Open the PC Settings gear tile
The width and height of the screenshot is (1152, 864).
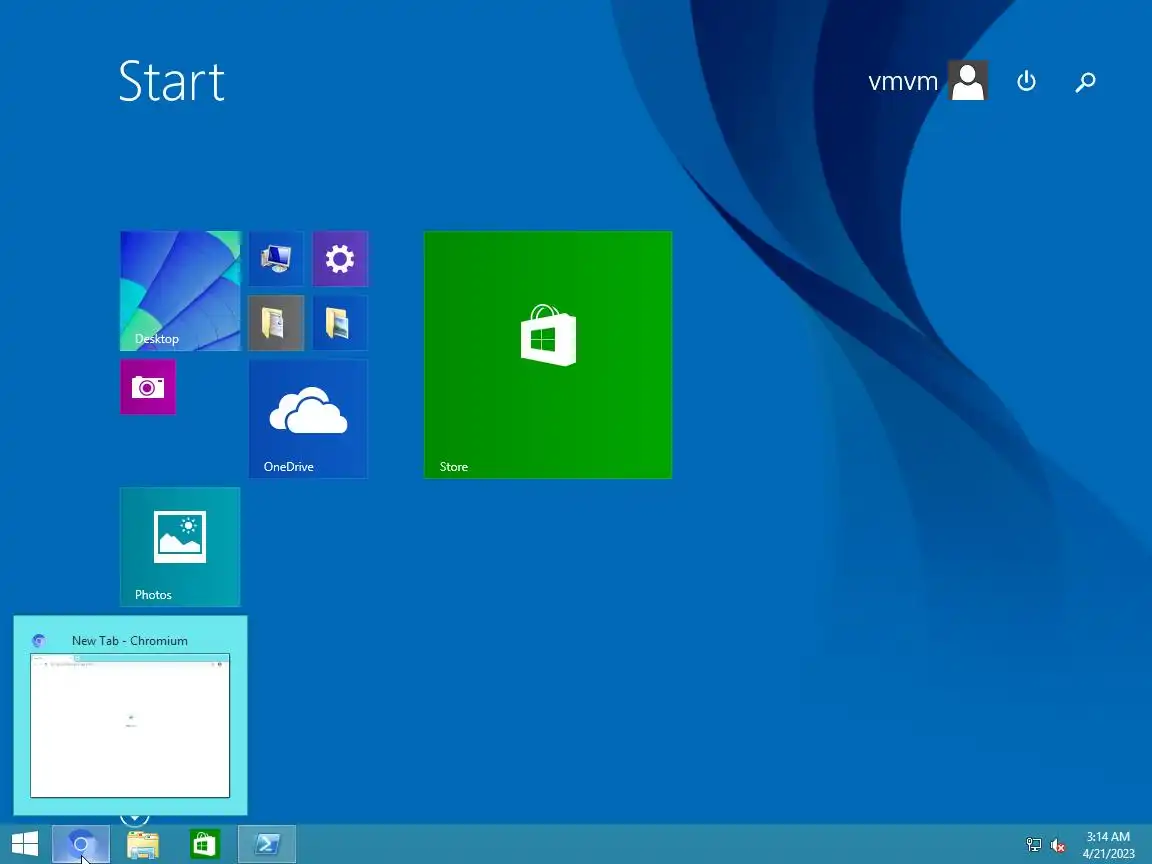click(340, 259)
